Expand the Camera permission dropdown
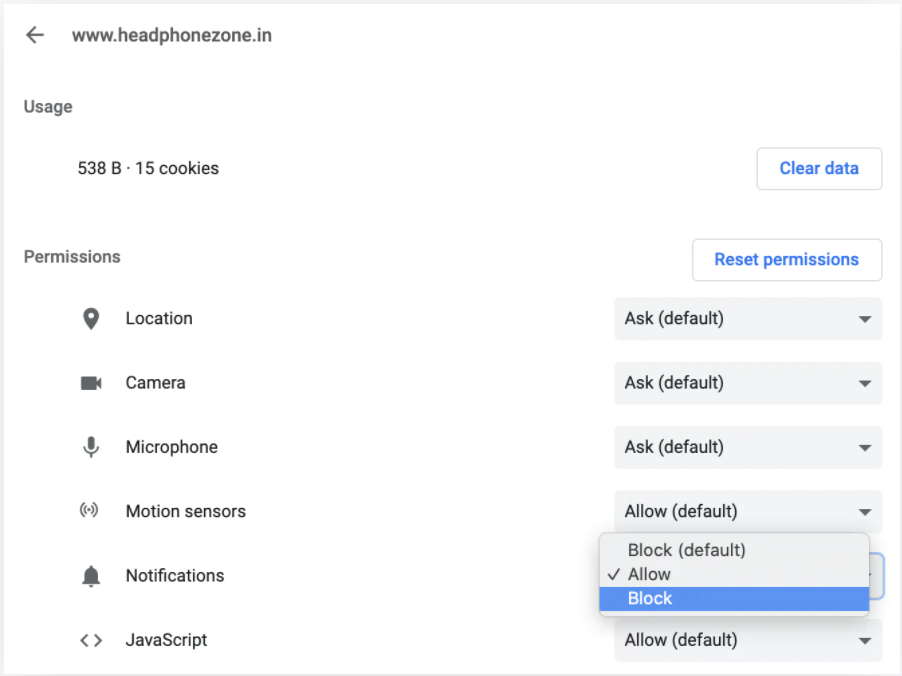 coord(747,383)
